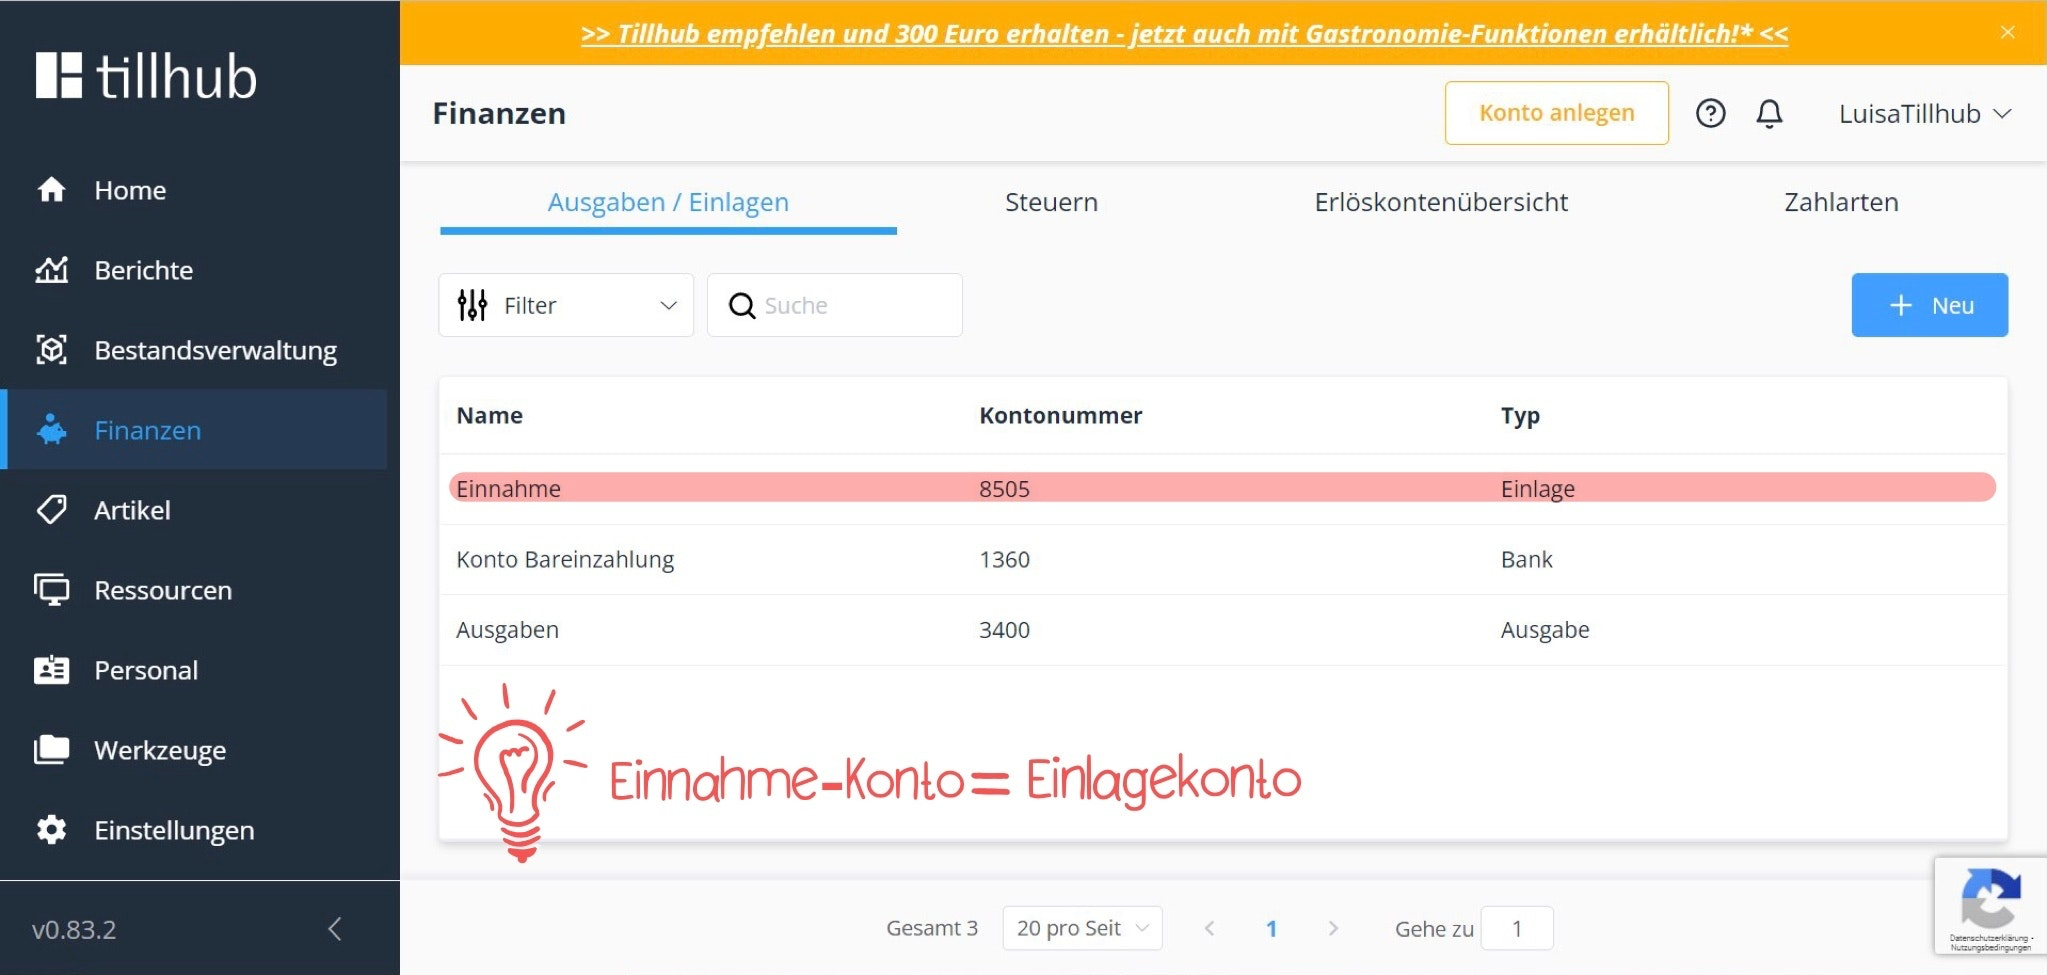Screen dimensions: 2047x975
Task: Click the Artikel tag icon
Action: (x=51, y=510)
